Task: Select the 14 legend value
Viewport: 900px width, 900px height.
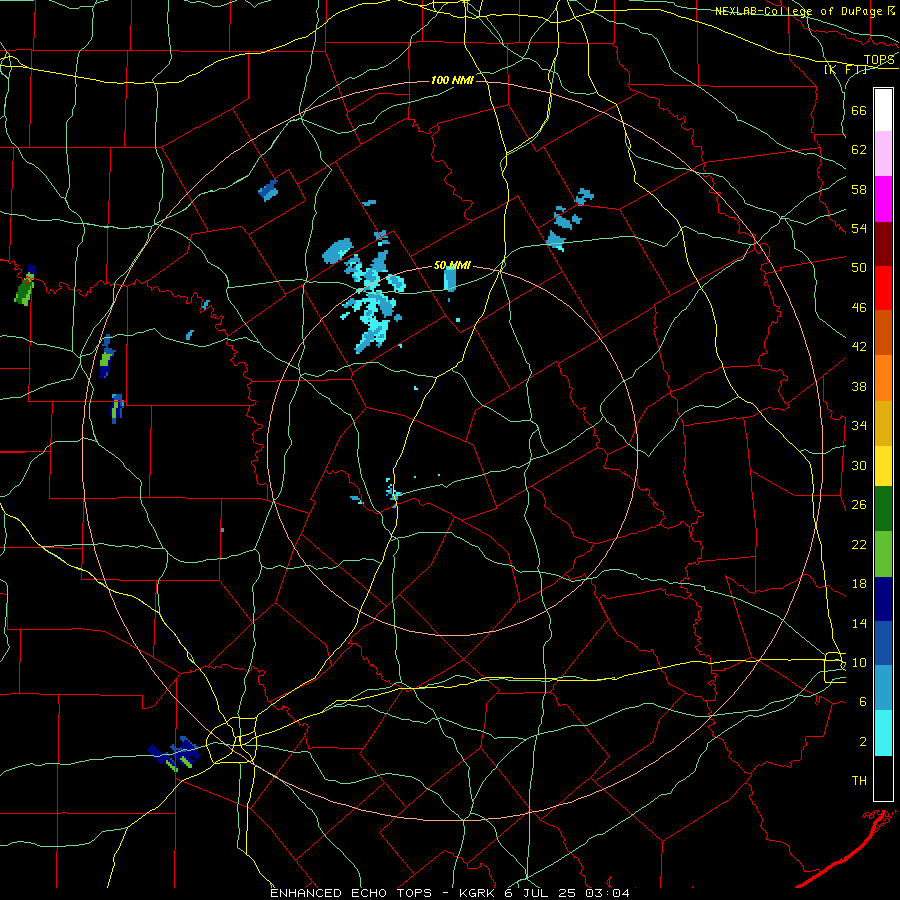Action: (x=859, y=623)
